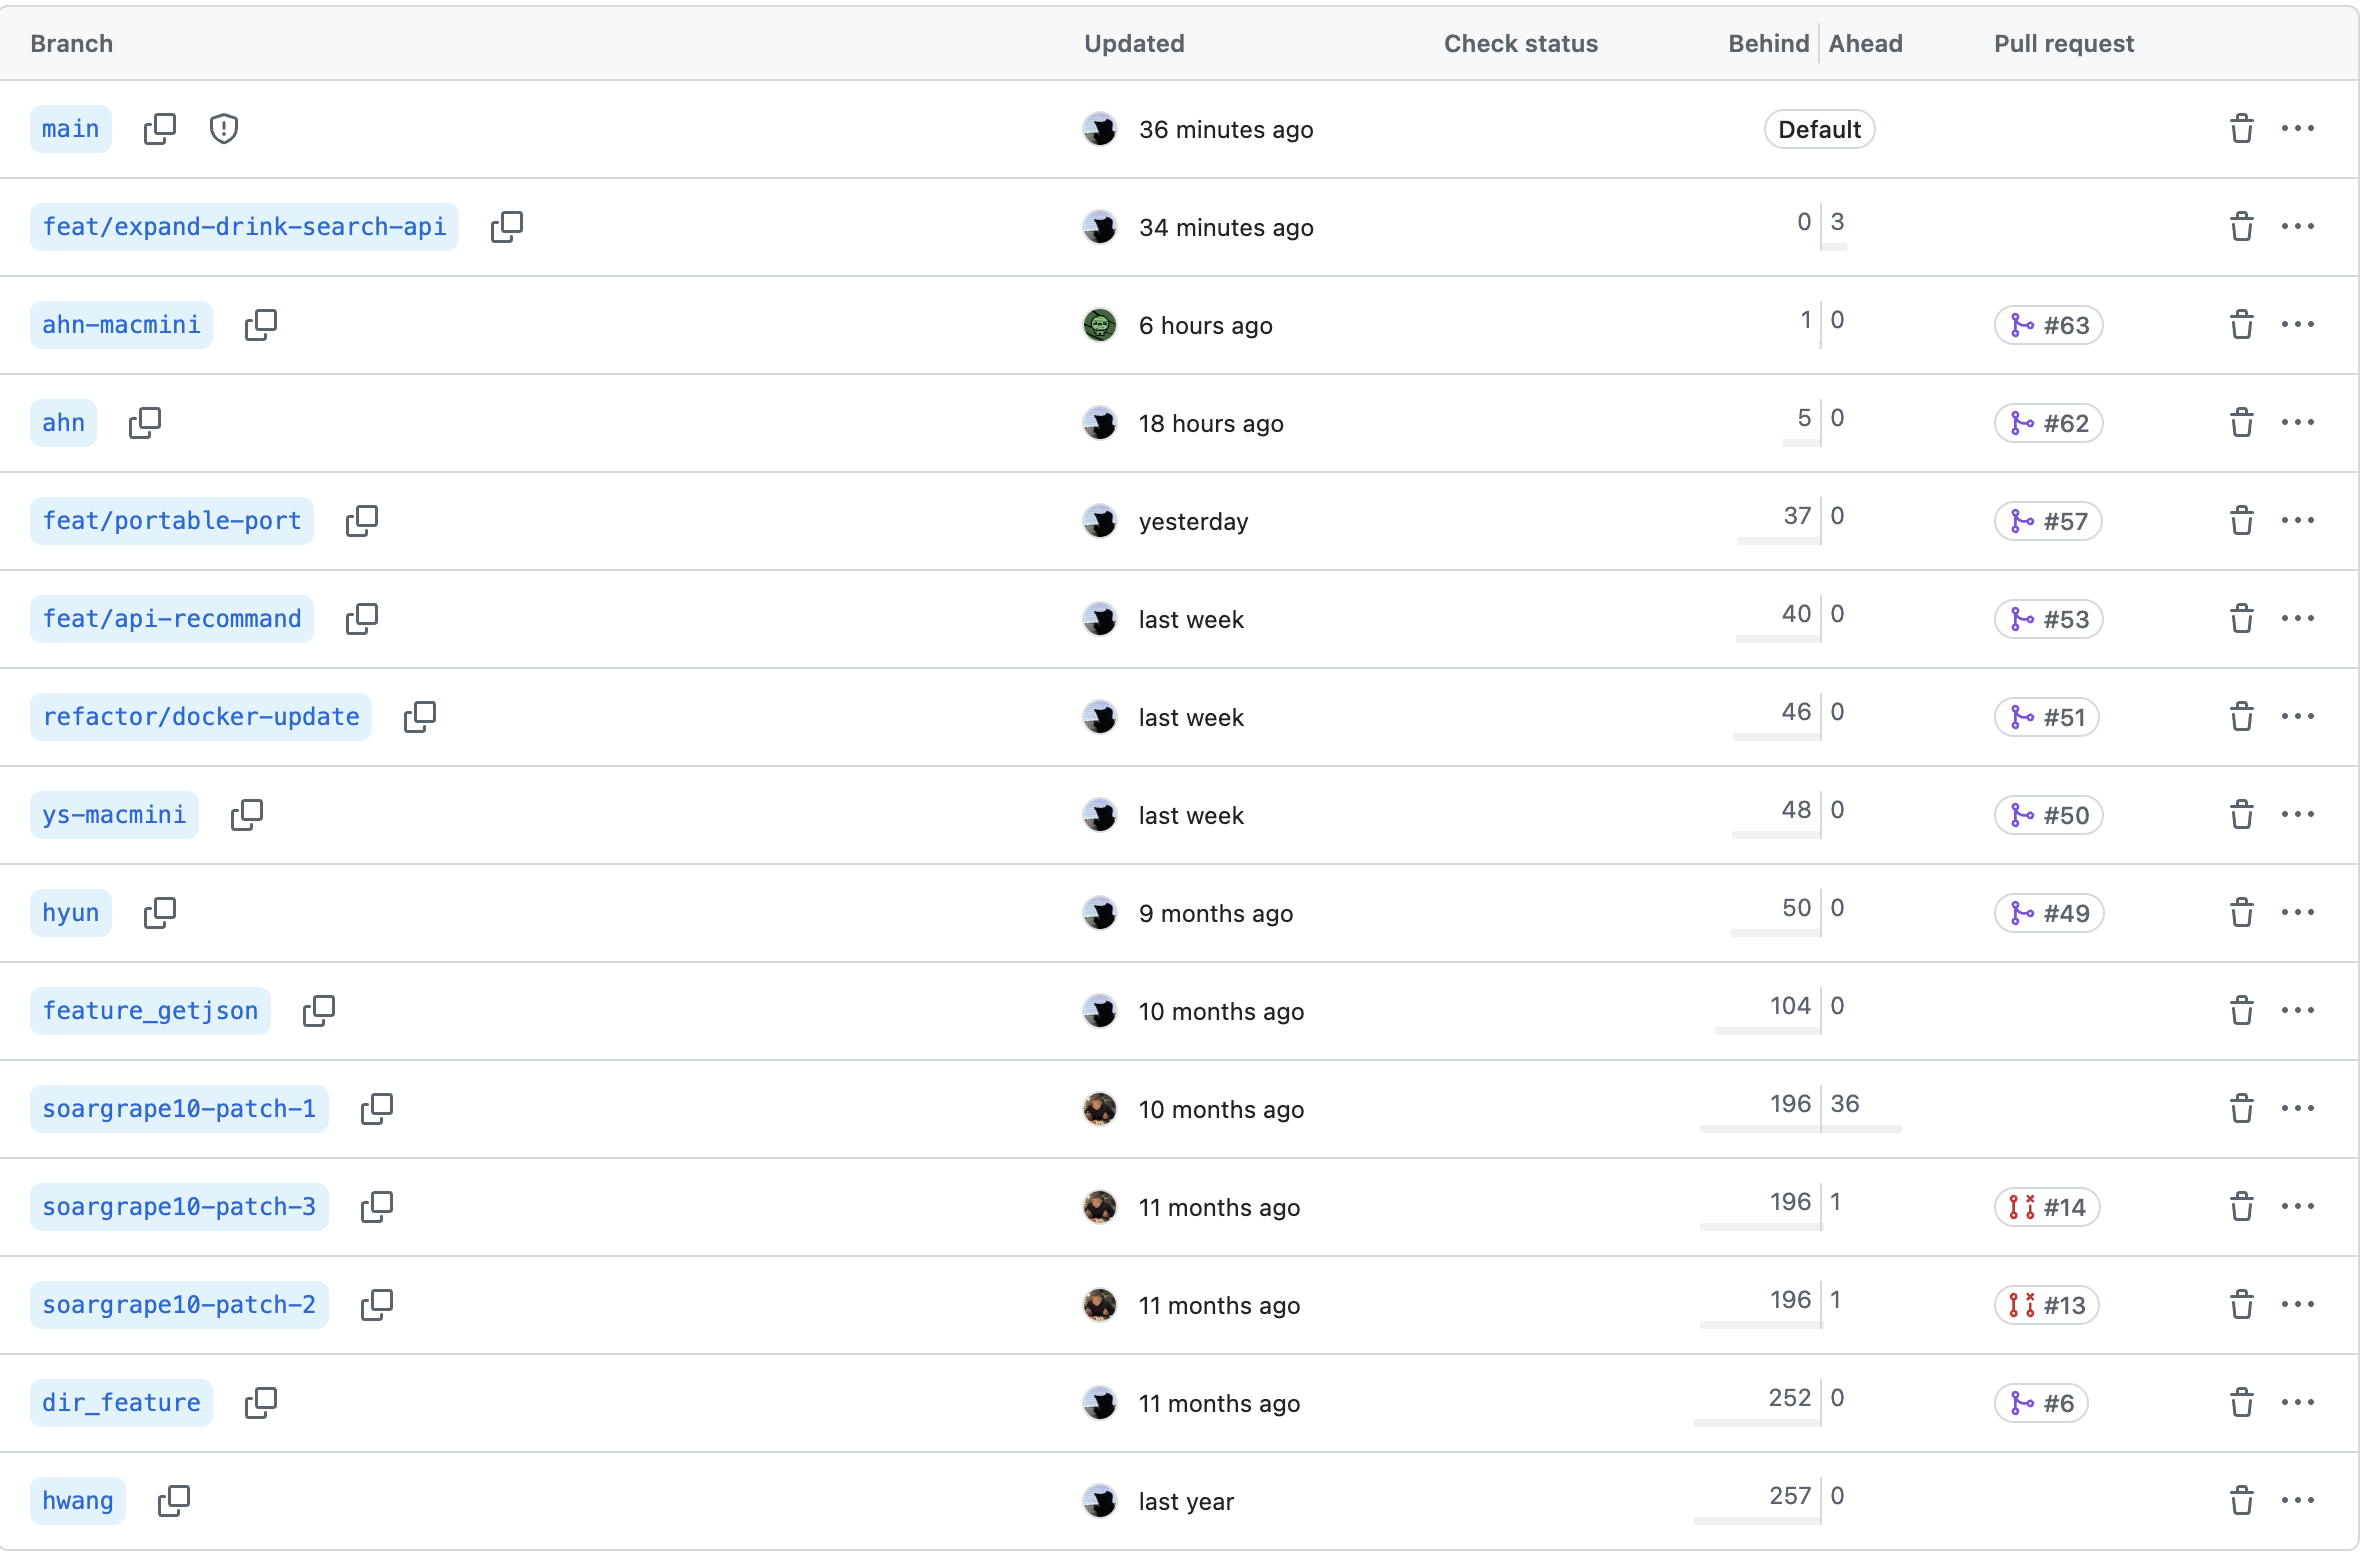This screenshot has height=1560, width=2368.
Task: Delete the ahn-macmini branch
Action: [x=2241, y=325]
